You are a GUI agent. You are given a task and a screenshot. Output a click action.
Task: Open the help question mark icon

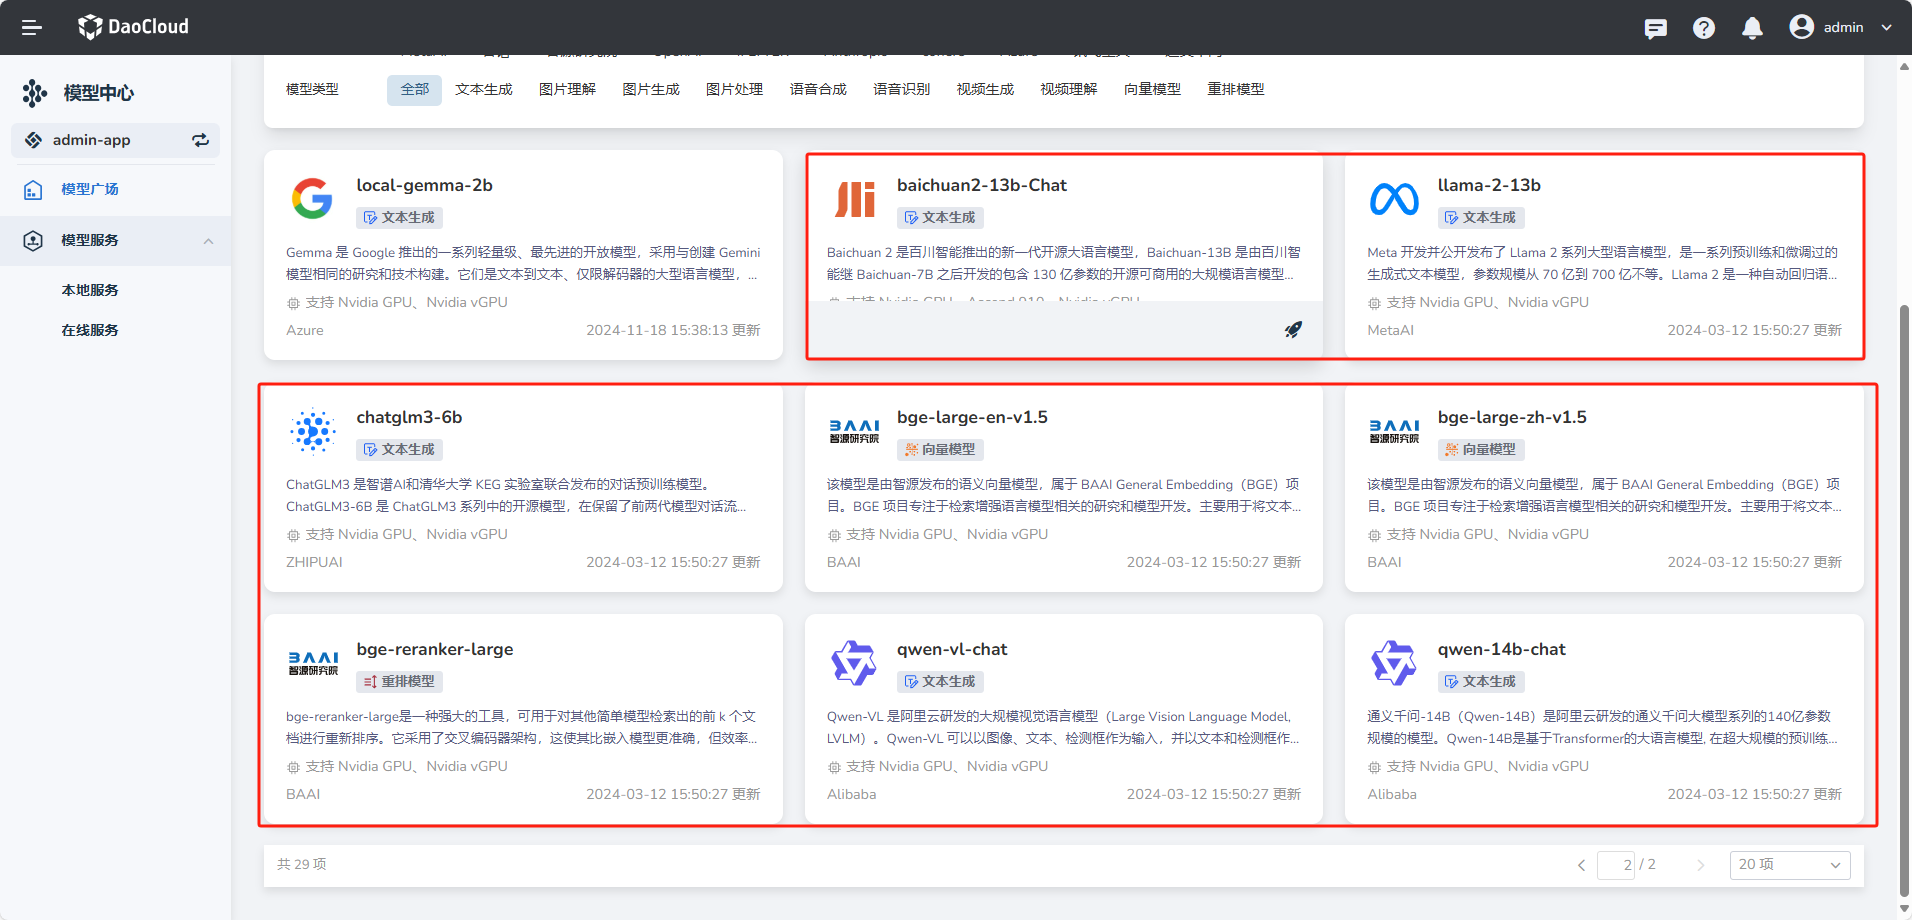tap(1704, 28)
